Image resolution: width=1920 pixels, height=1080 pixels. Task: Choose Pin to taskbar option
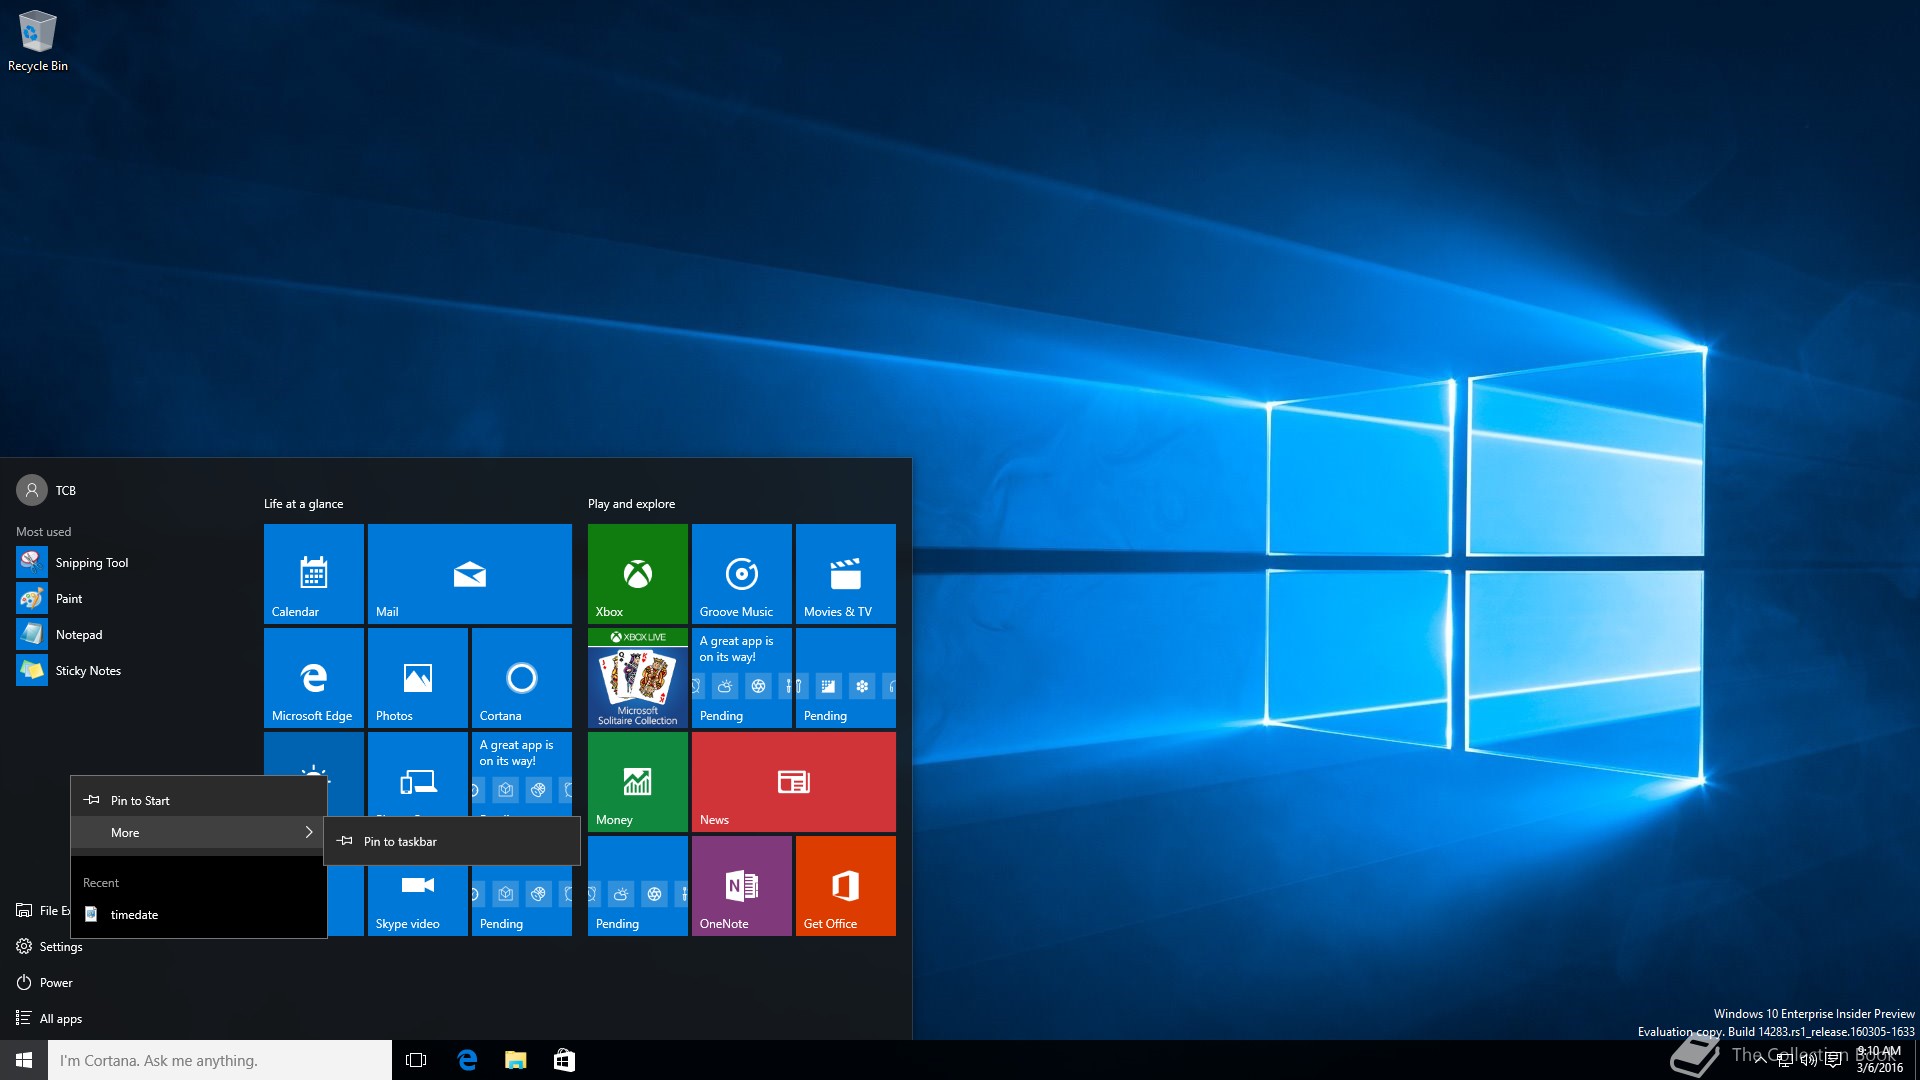(452, 841)
